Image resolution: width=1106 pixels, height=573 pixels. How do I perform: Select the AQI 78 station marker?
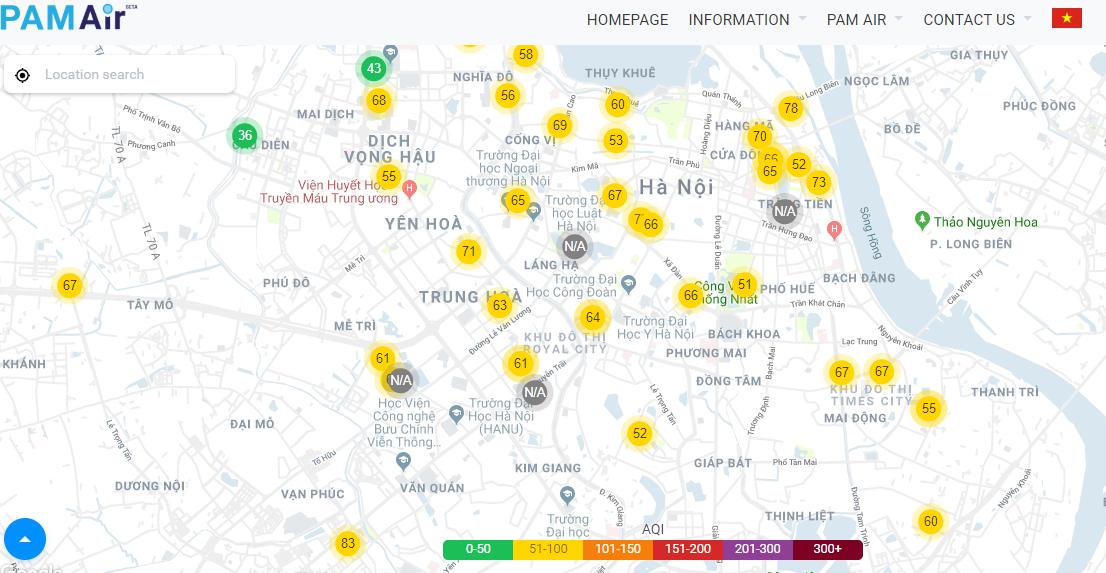[x=791, y=109]
